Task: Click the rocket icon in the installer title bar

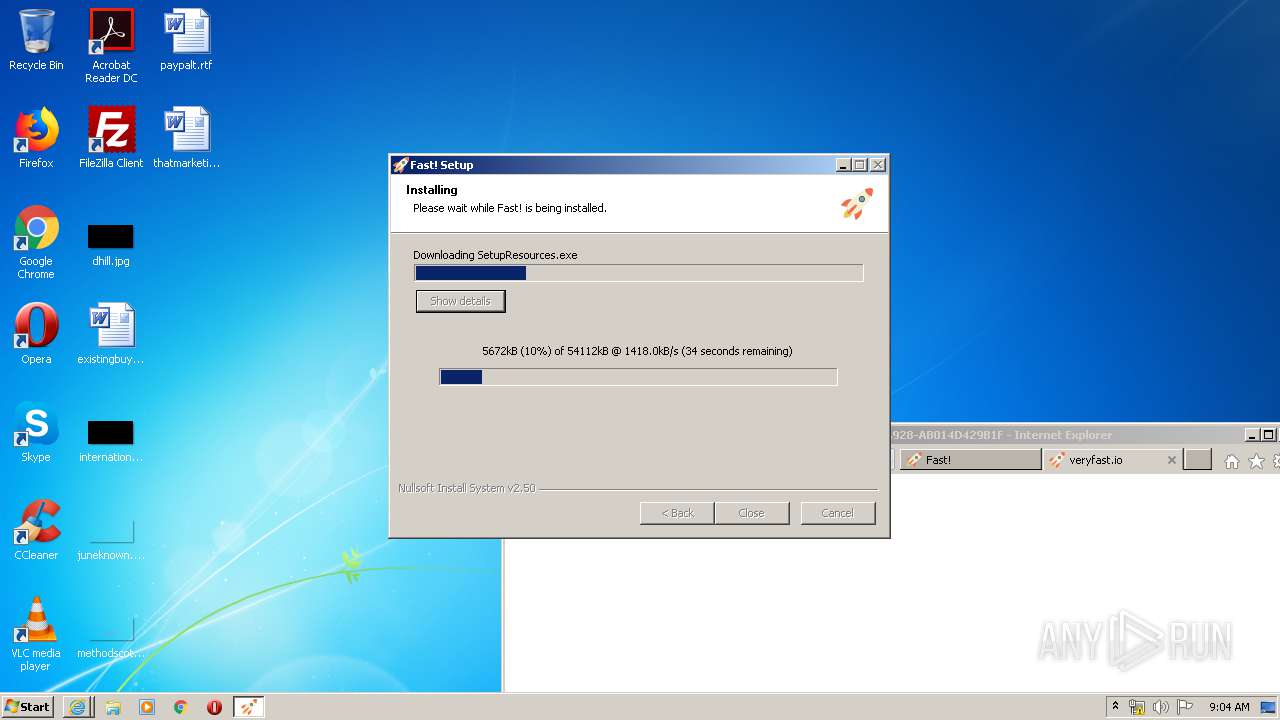Action: (x=400, y=165)
